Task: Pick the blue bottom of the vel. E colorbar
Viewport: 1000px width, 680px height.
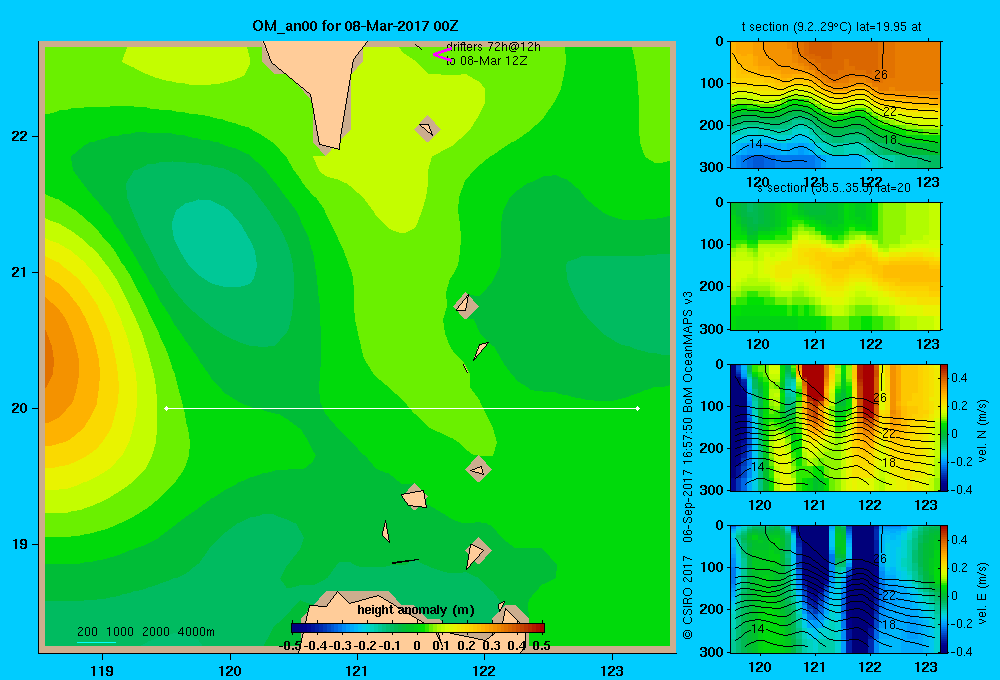Action: pyautogui.click(x=945, y=646)
